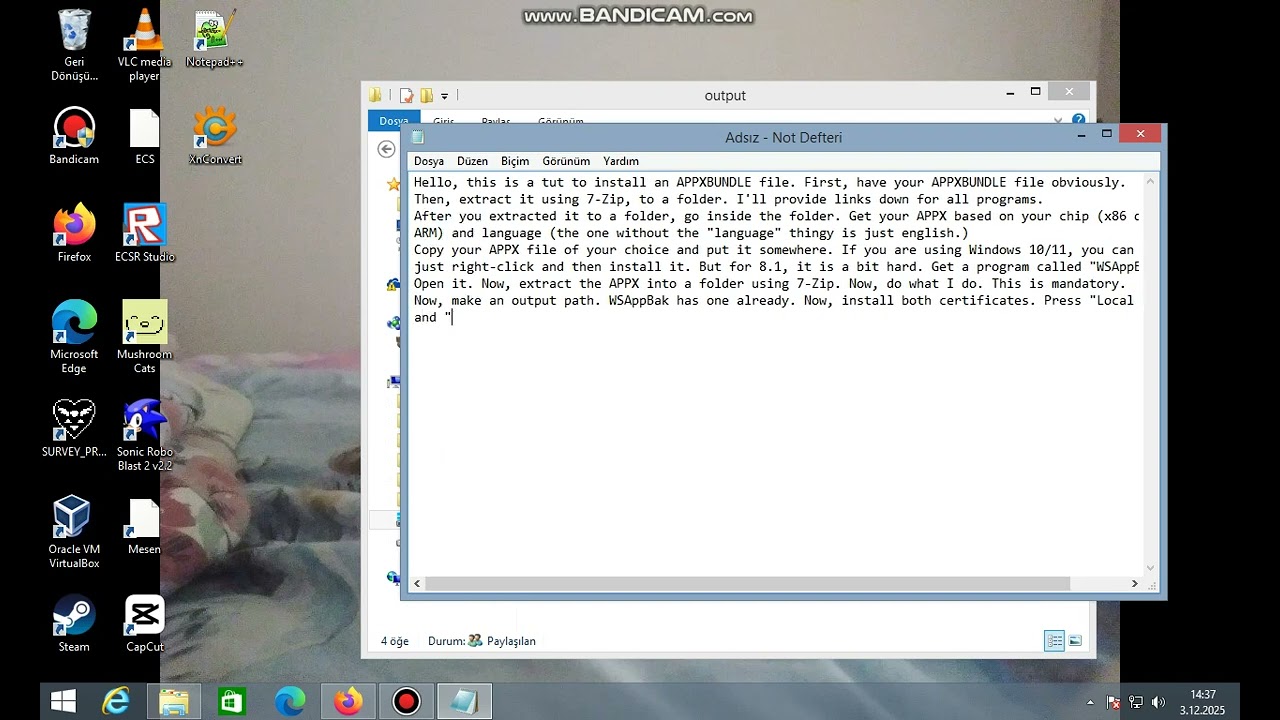The height and width of the screenshot is (720, 1280).
Task: Open Windows Store from the taskbar
Action: [x=232, y=702]
